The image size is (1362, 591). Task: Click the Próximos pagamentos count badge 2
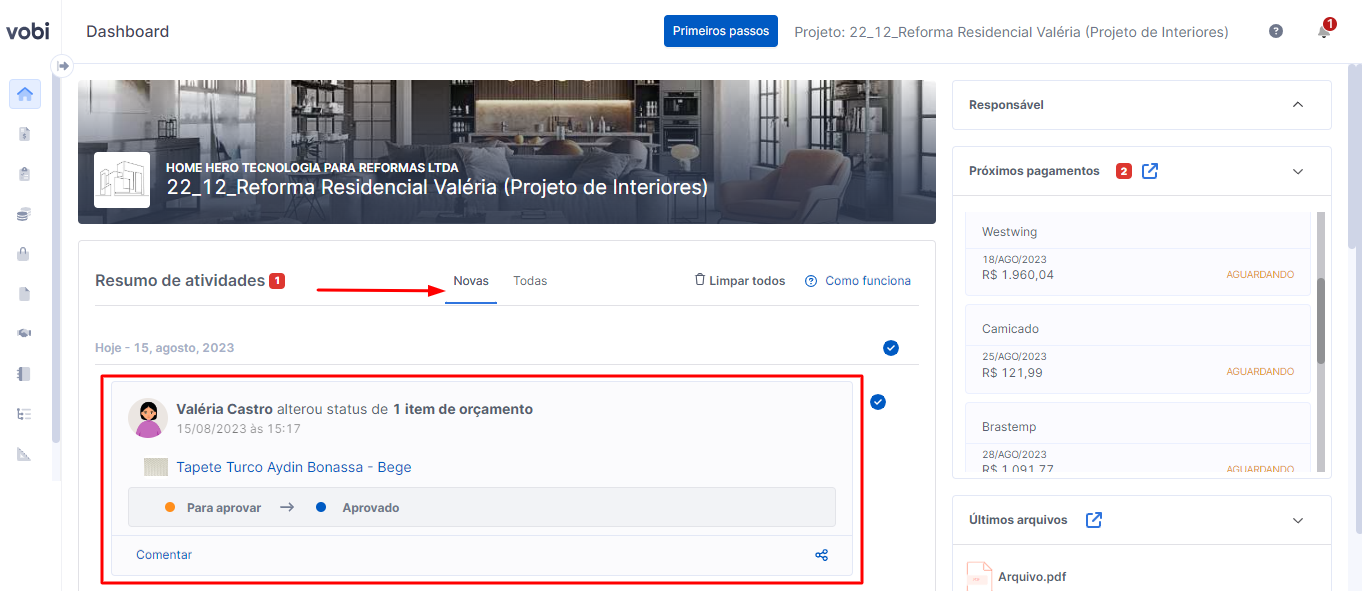click(x=1124, y=171)
